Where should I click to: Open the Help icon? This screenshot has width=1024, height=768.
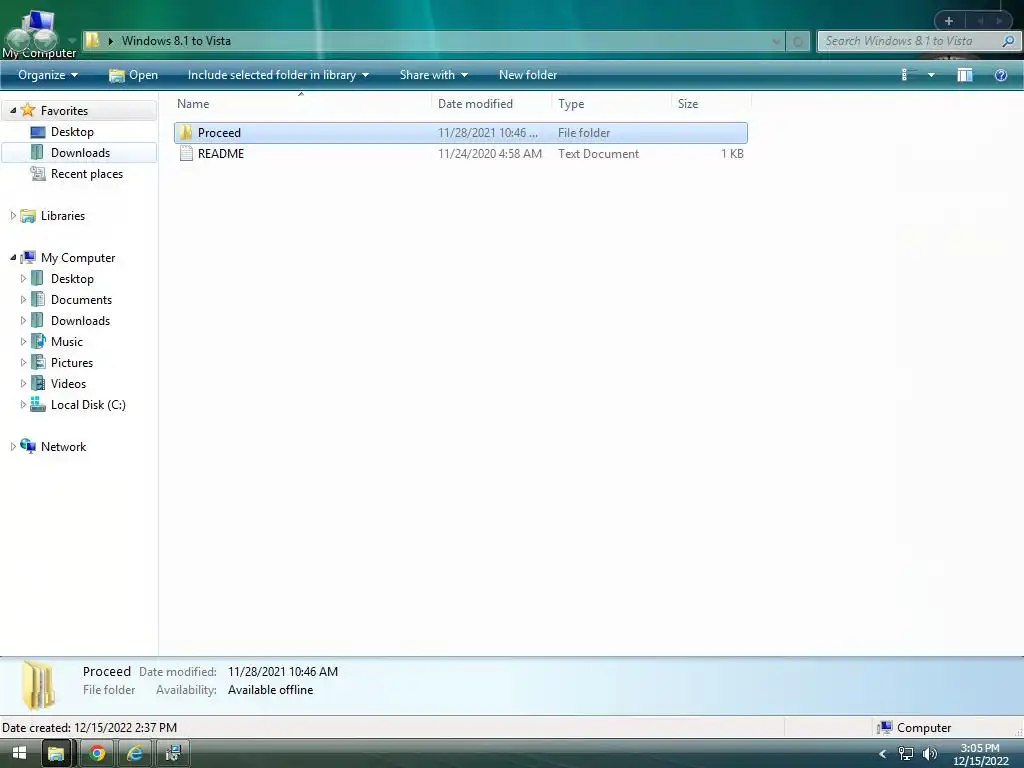[1000, 75]
